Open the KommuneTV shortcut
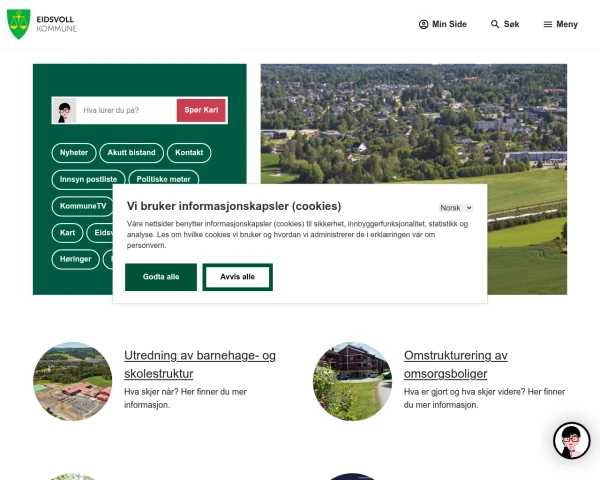600x480 pixels. click(83, 206)
